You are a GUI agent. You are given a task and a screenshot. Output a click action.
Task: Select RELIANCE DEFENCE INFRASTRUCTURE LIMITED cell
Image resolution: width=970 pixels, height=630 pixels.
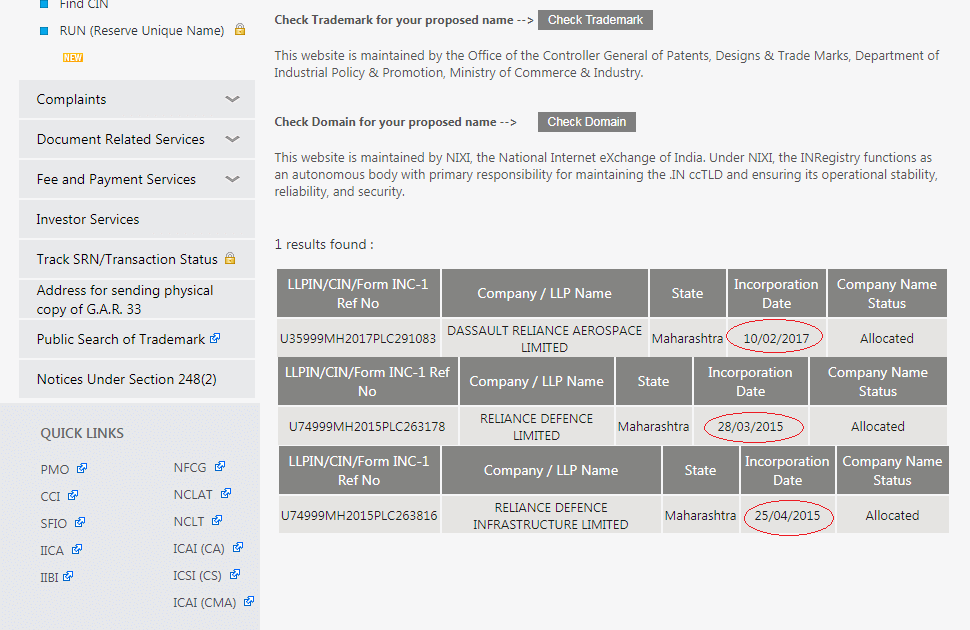point(551,516)
